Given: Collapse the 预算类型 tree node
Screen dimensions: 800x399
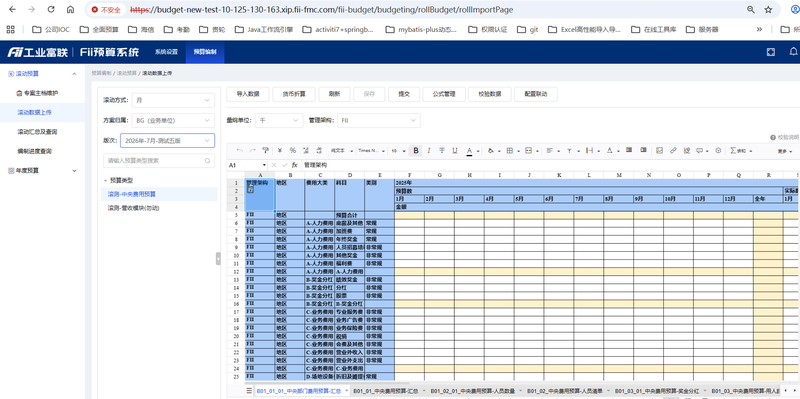Looking at the screenshot, I should click(106, 181).
